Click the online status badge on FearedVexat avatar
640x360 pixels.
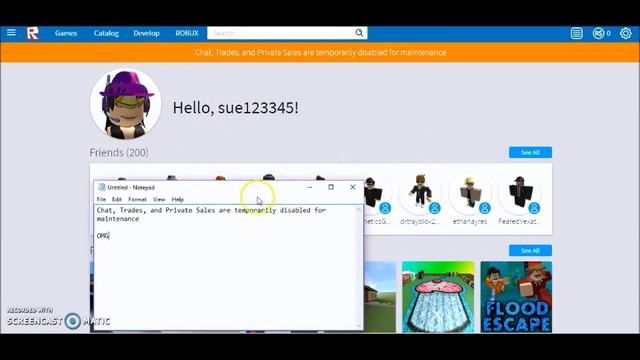pos(534,208)
